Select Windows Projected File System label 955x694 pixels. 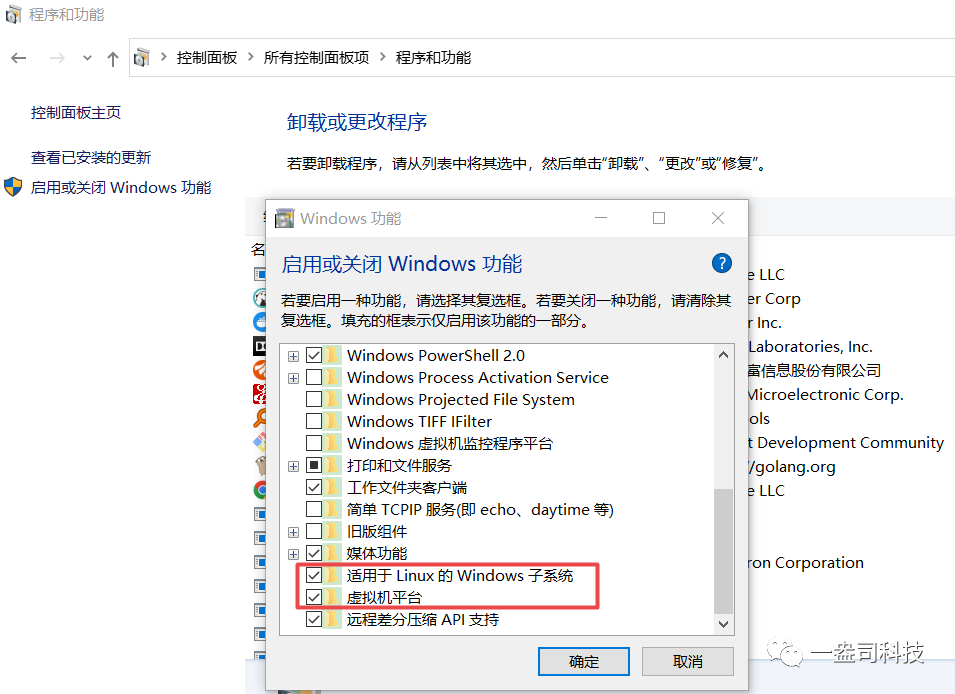coord(460,400)
